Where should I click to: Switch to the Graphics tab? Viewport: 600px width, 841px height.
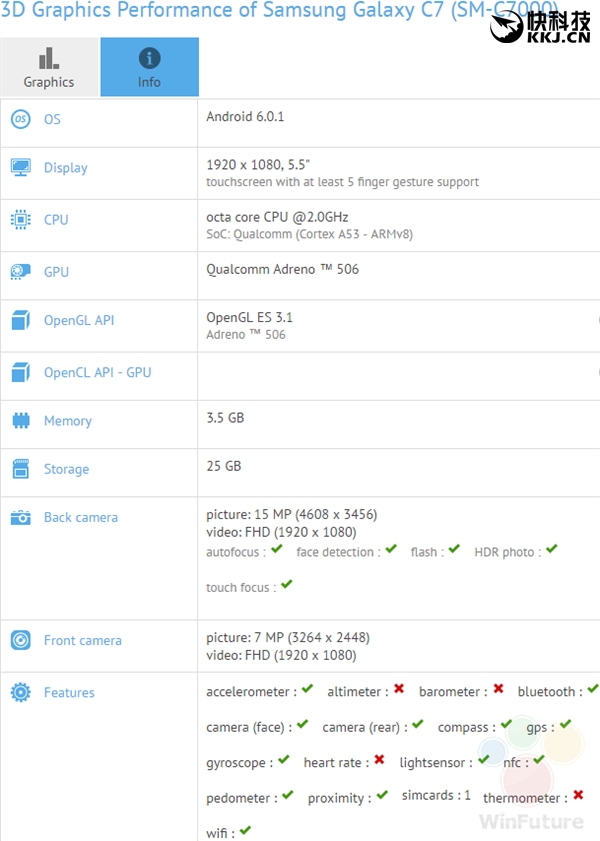(x=49, y=67)
